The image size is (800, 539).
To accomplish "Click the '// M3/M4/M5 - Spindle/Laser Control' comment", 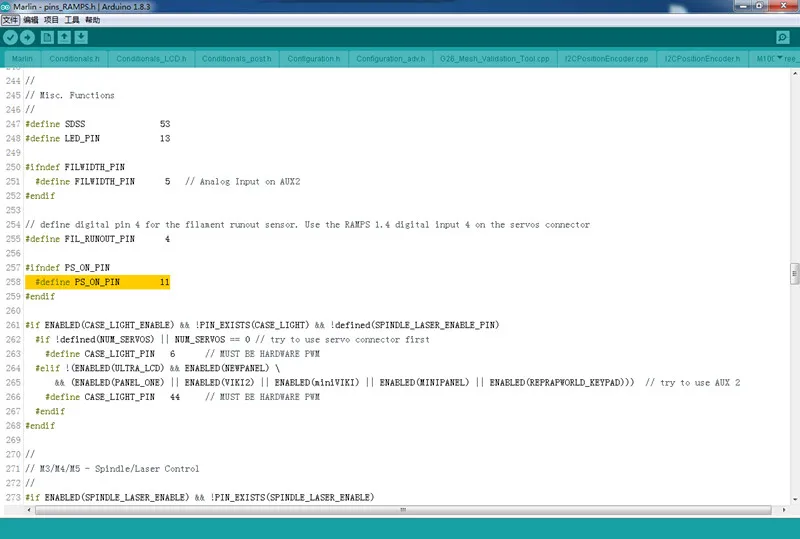I will click(x=112, y=469).
